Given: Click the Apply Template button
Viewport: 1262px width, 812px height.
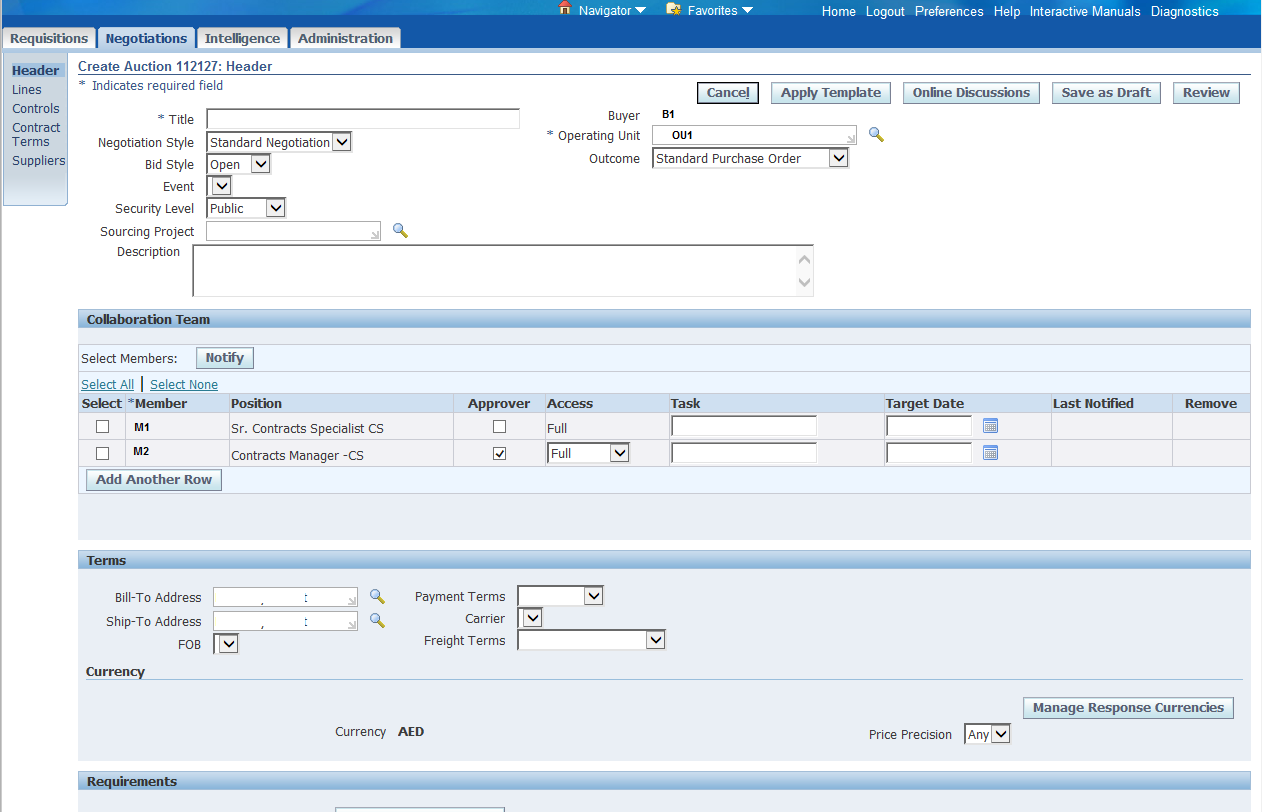Looking at the screenshot, I should coord(830,92).
